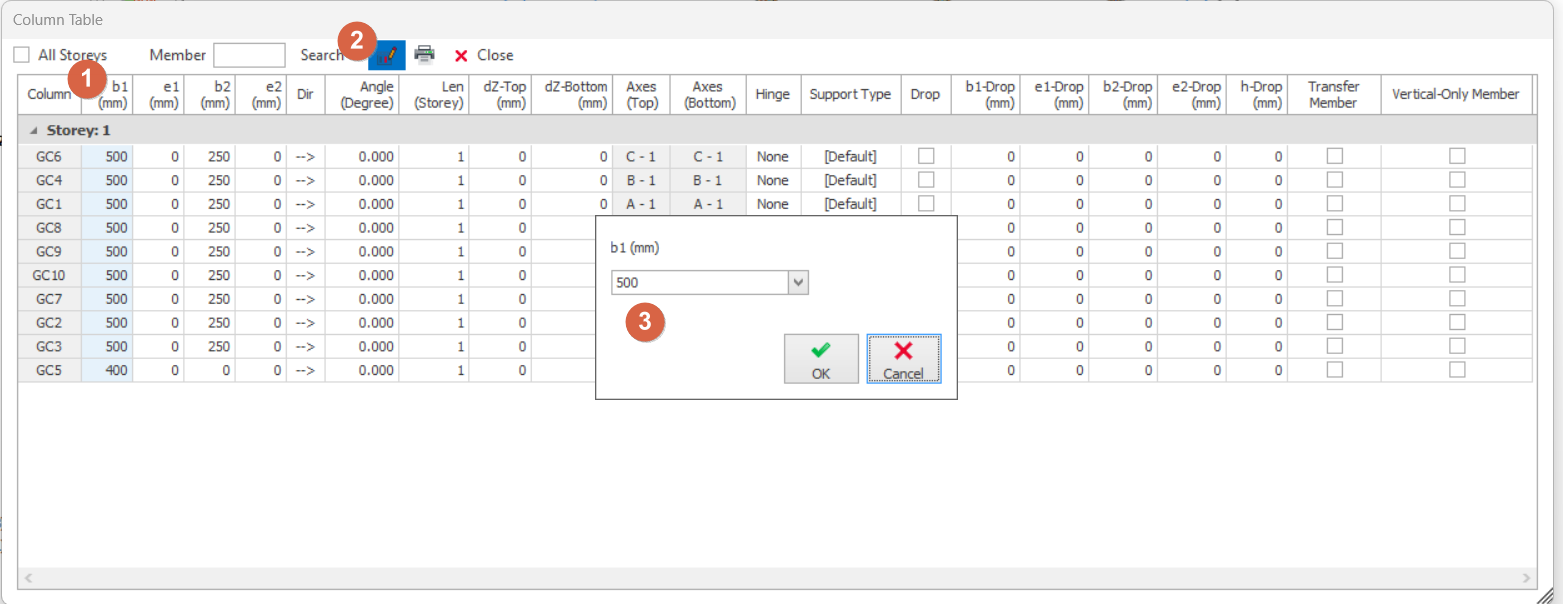
Task: Click the Support Type column header
Action: click(850, 95)
